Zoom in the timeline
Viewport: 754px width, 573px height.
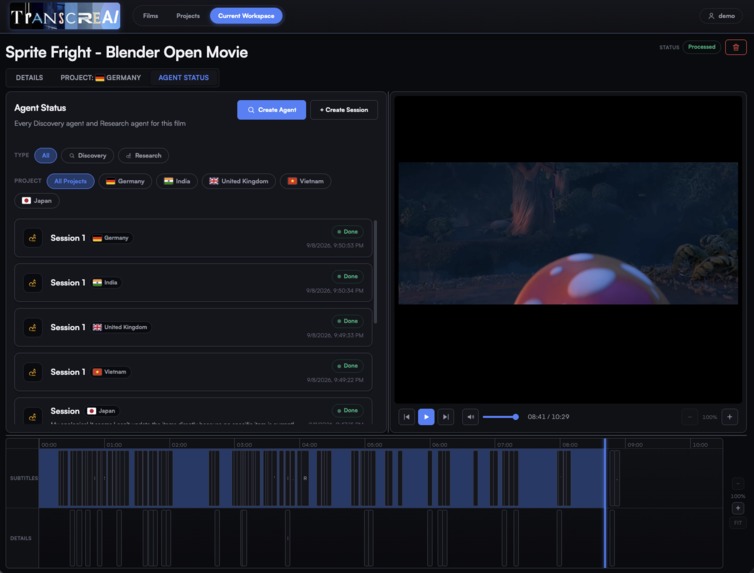pyautogui.click(x=738, y=508)
